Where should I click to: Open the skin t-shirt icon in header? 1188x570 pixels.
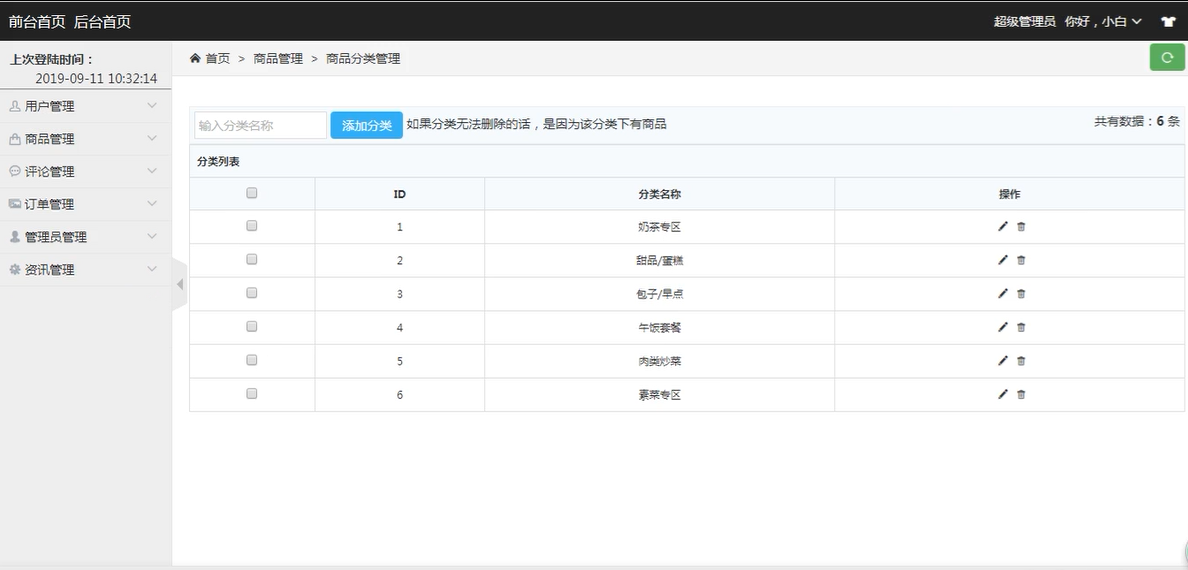click(1168, 21)
